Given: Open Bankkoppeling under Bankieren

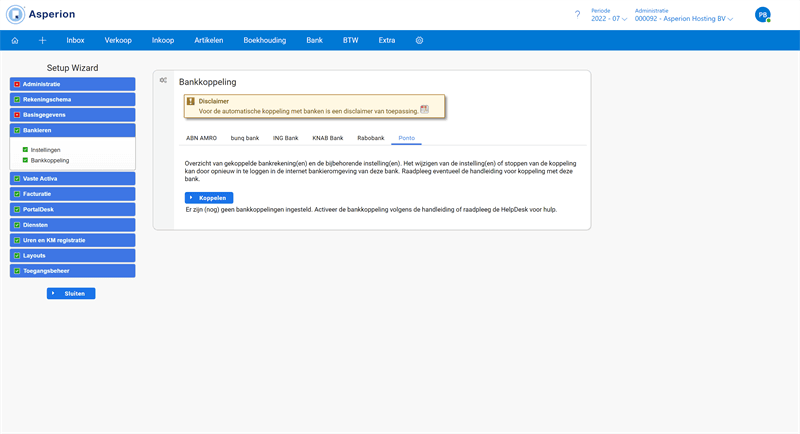Looking at the screenshot, I should pos(49,160).
